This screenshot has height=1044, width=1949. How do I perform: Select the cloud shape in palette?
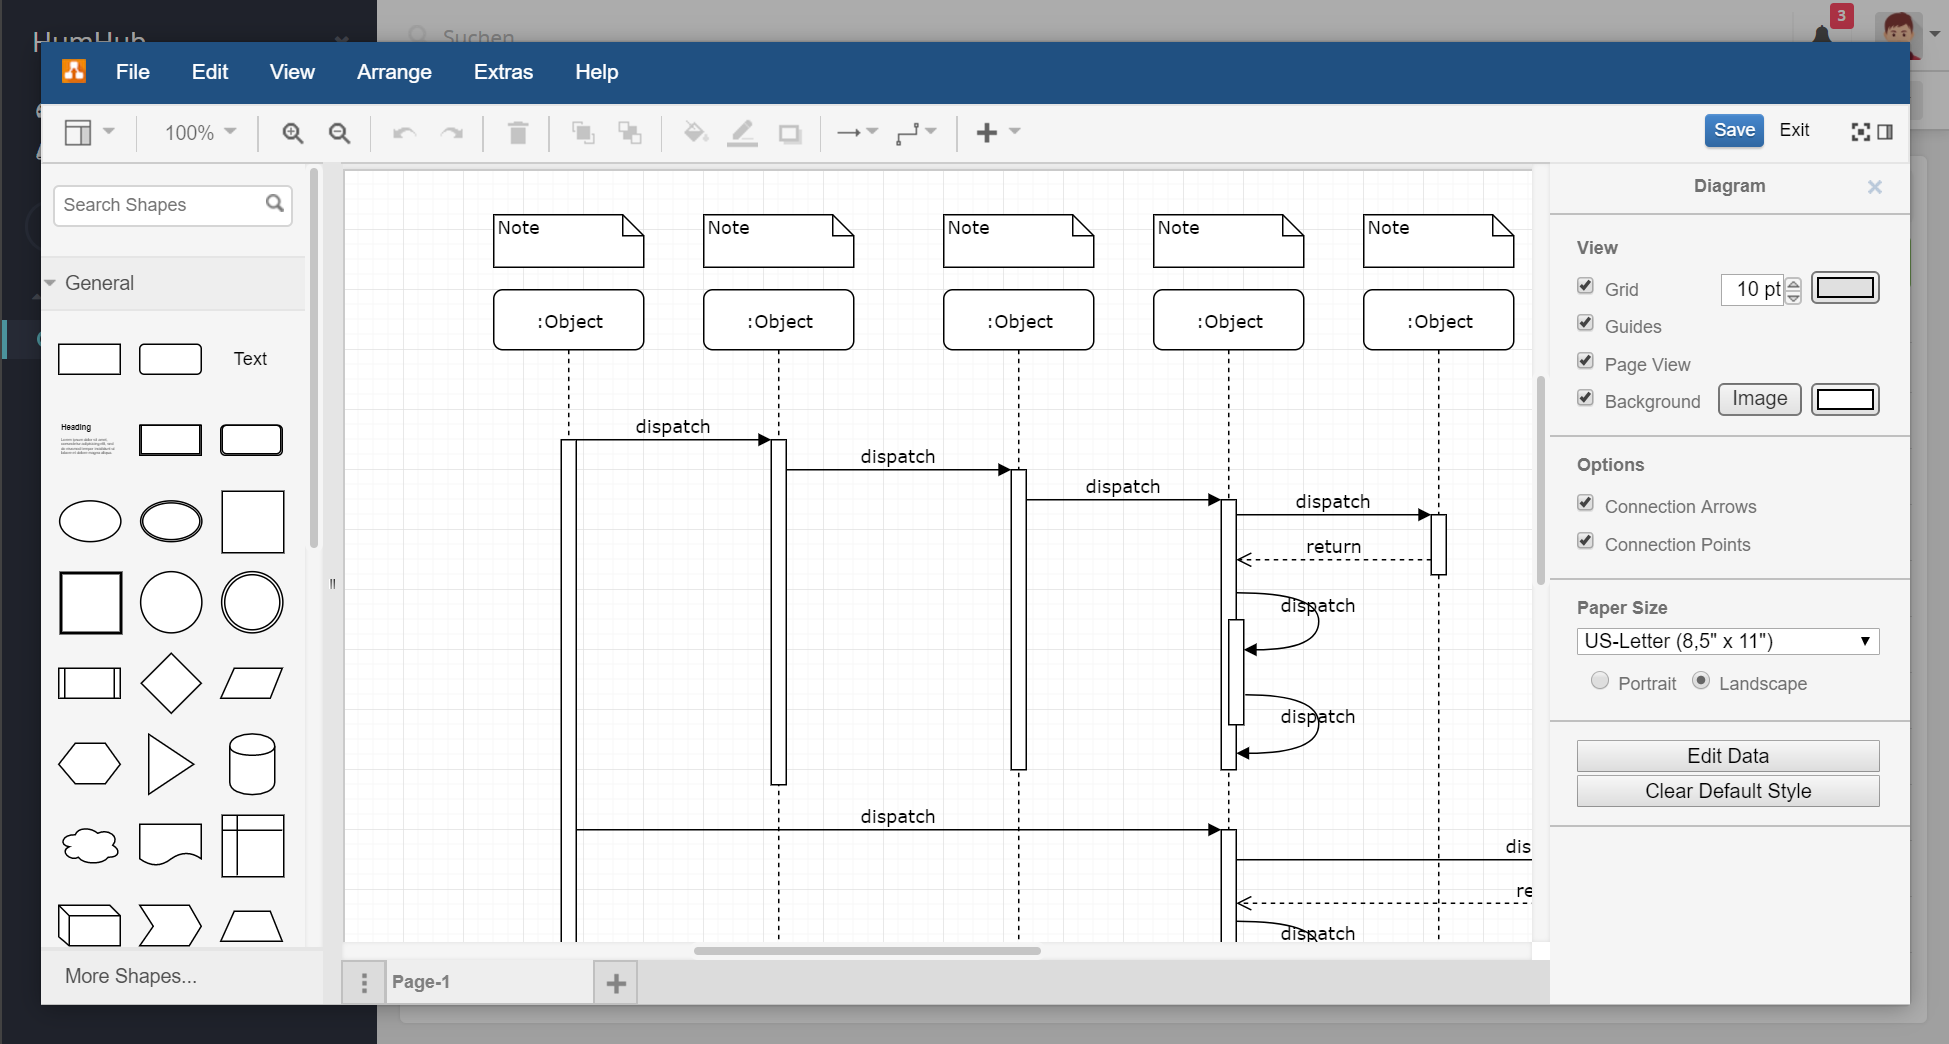pos(90,845)
